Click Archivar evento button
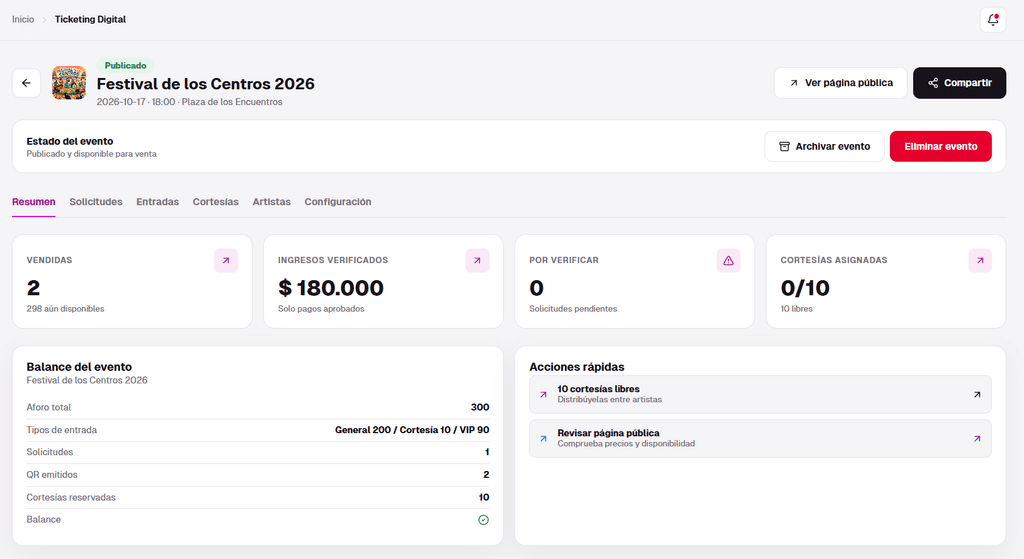 [x=824, y=146]
